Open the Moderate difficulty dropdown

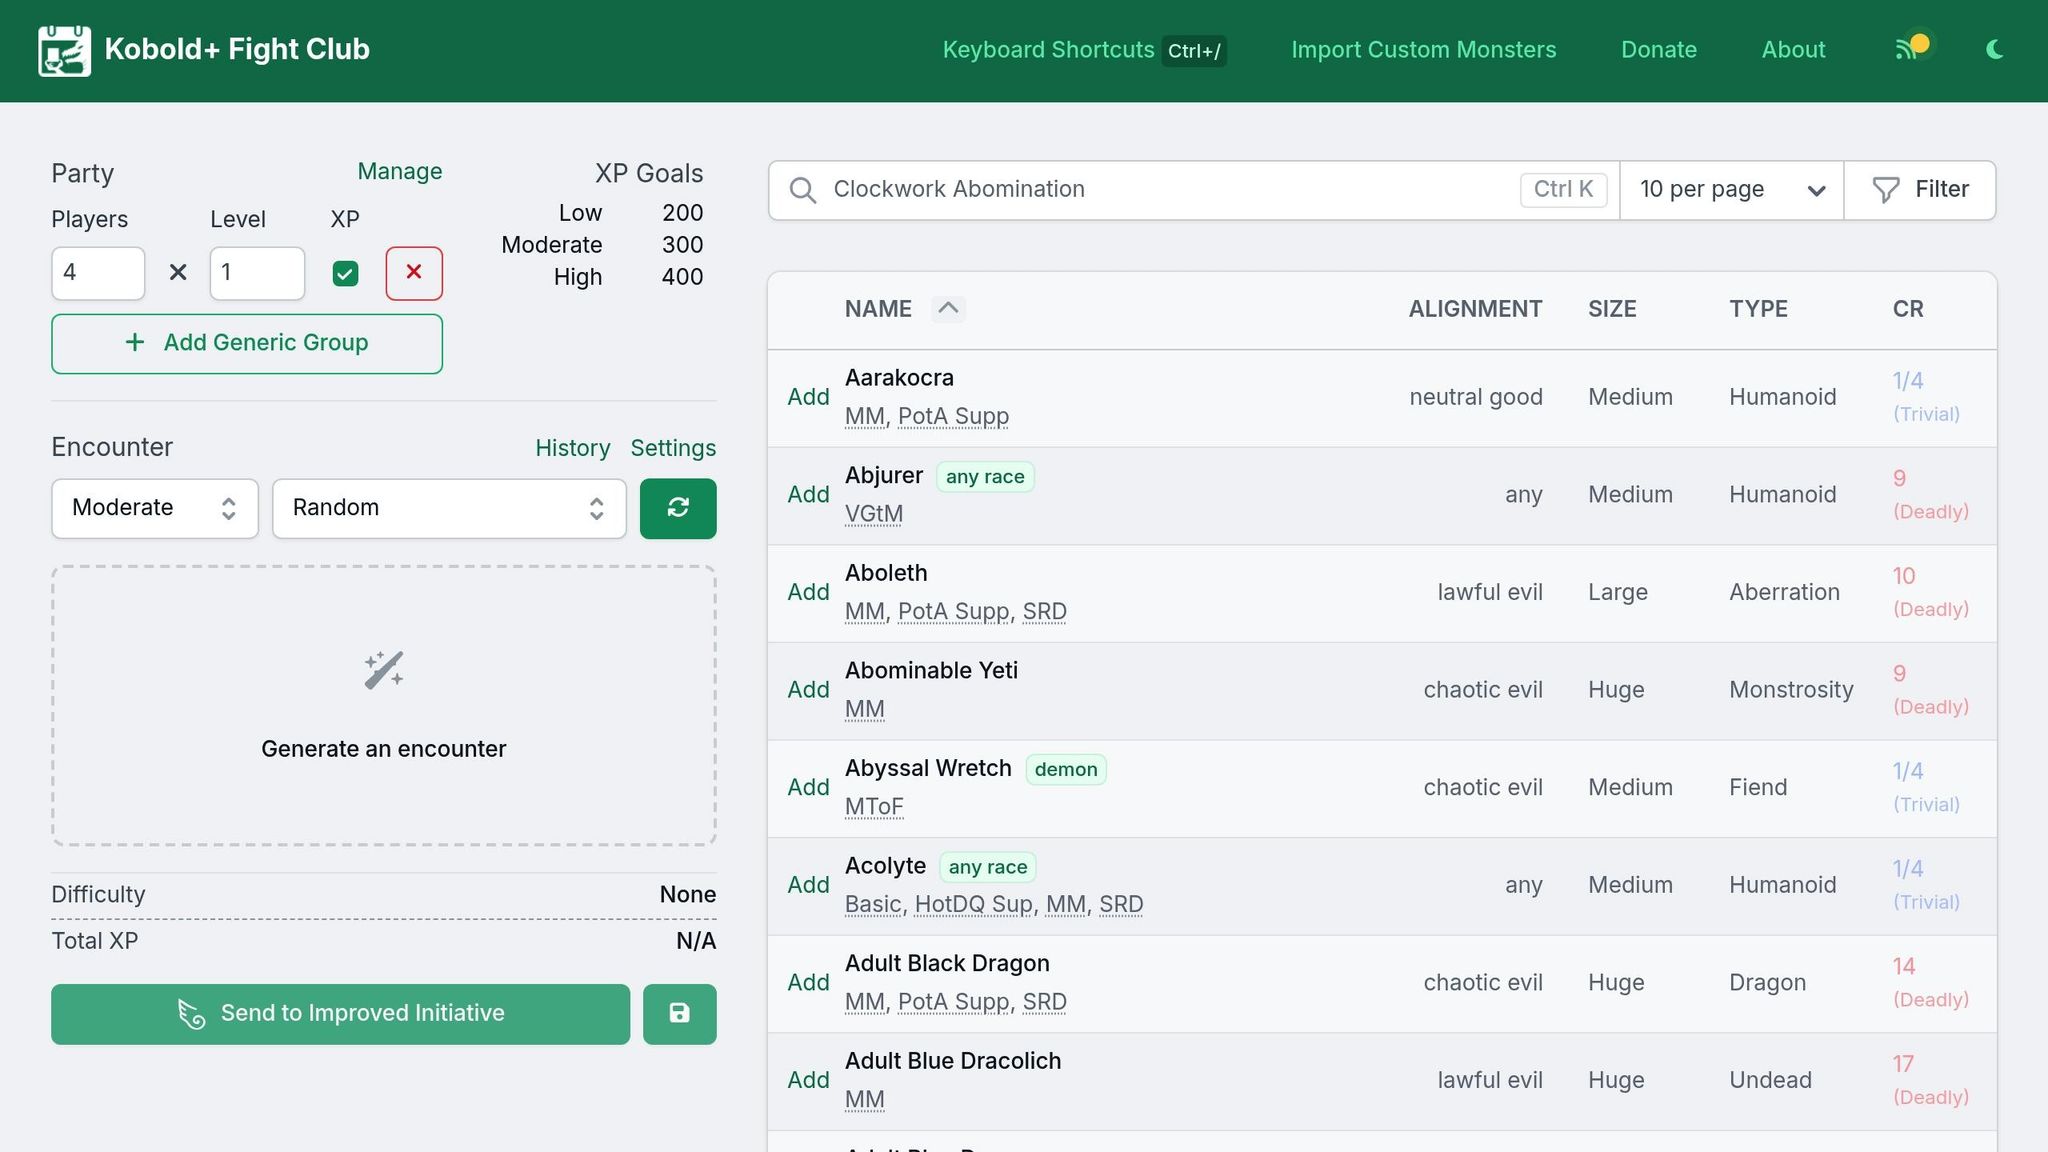click(155, 508)
